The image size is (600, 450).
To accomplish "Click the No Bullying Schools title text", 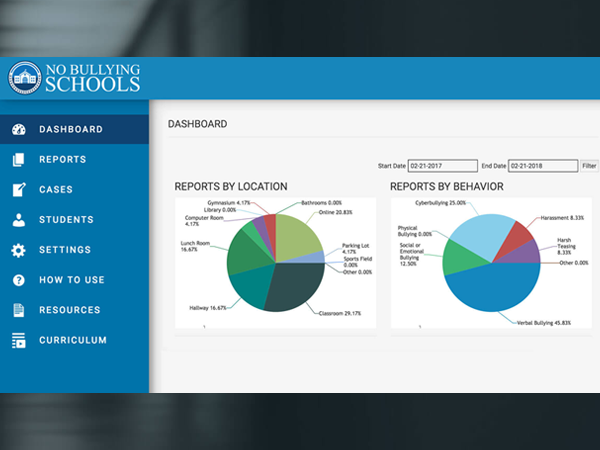I will 93,78.
